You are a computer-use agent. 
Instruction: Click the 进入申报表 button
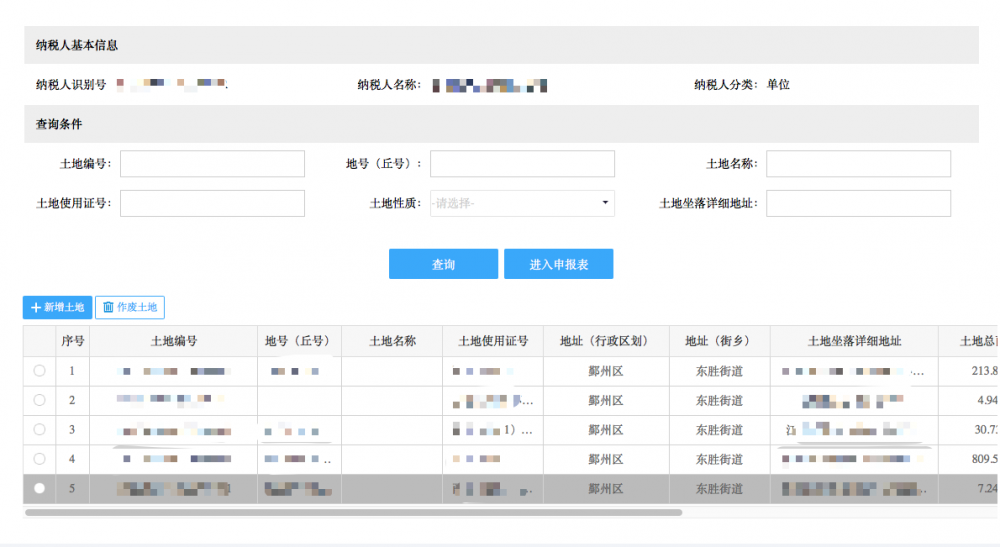pos(559,264)
